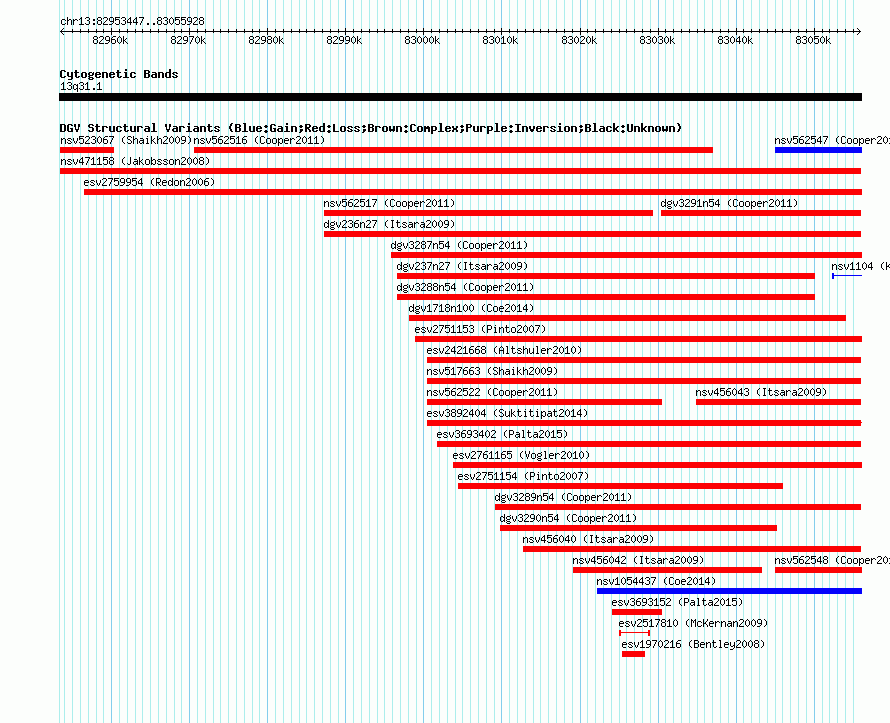Click the 82960k ruler tick label
Viewport: 890px width, 723px height.
click(110, 40)
